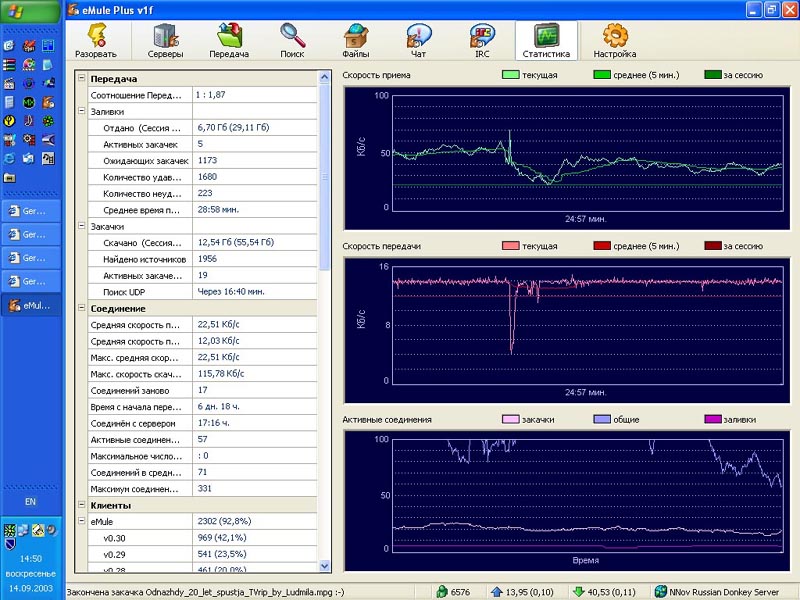
Task: Click the statistics tree scrollbar thumb
Action: [324, 177]
